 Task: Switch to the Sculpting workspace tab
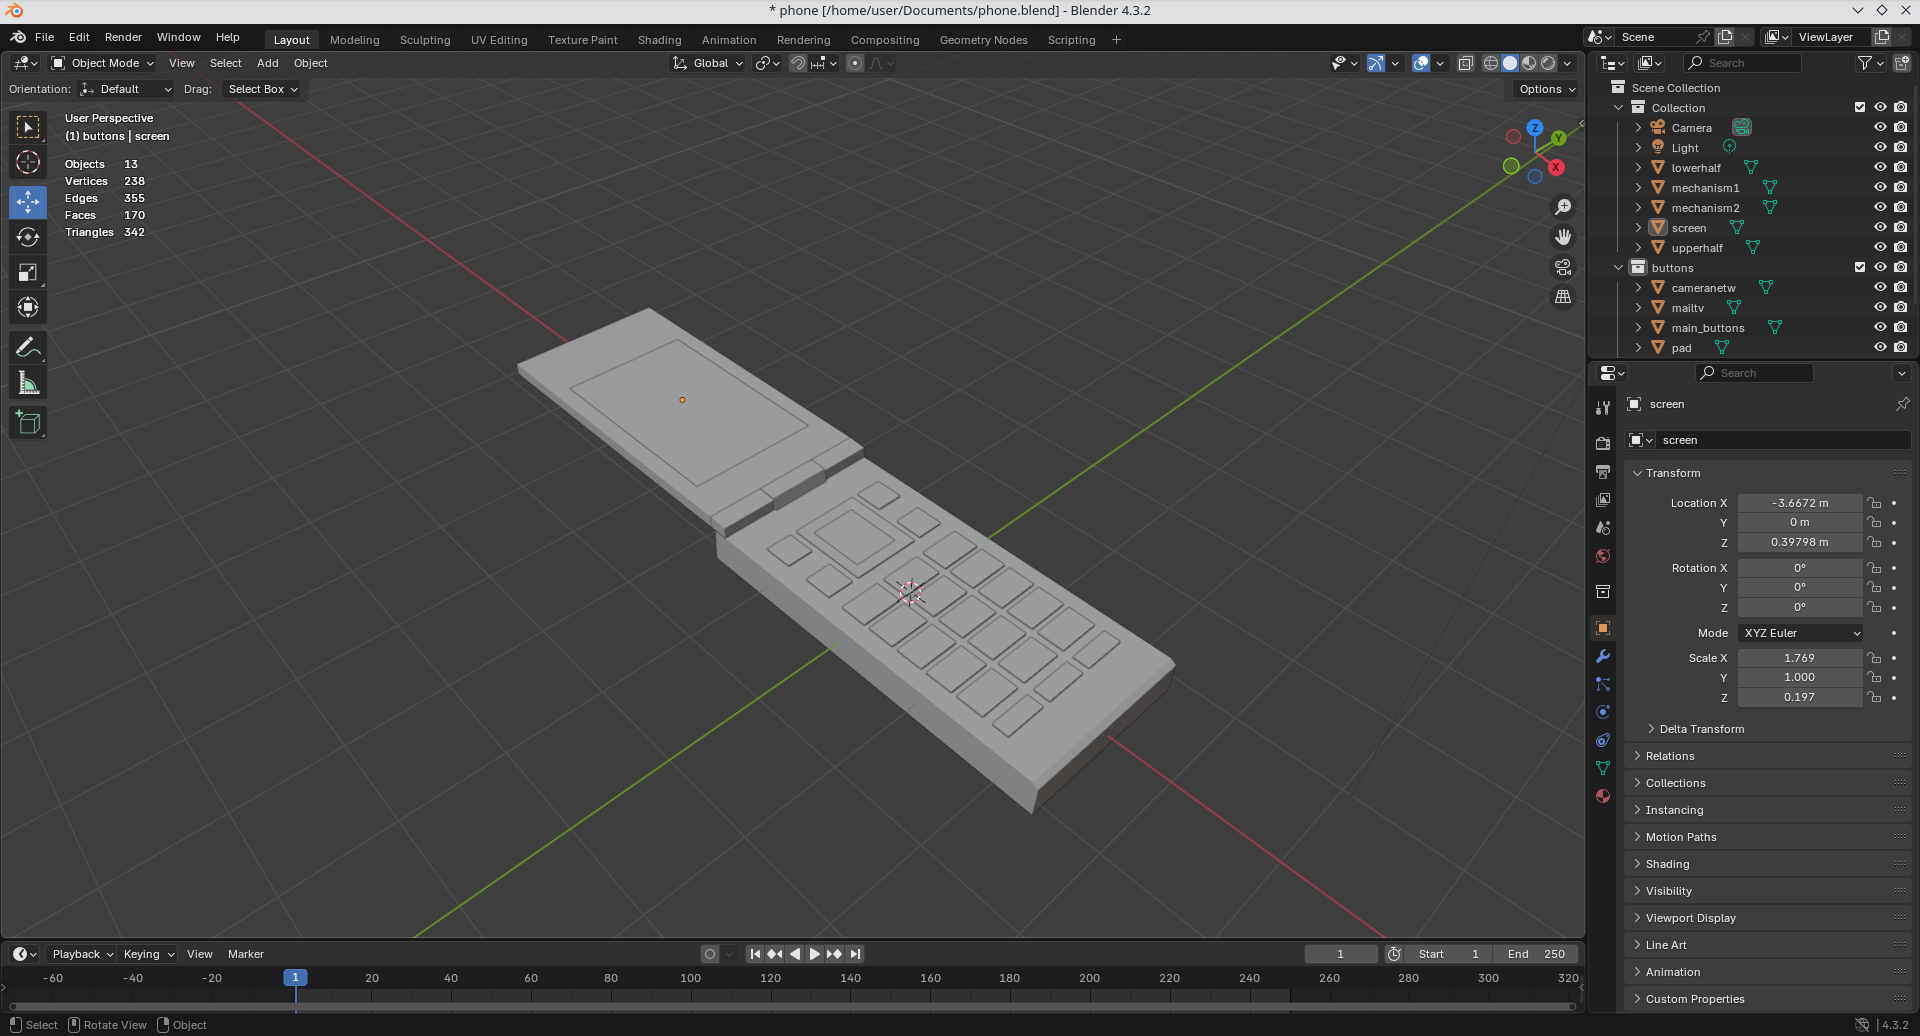pos(425,40)
